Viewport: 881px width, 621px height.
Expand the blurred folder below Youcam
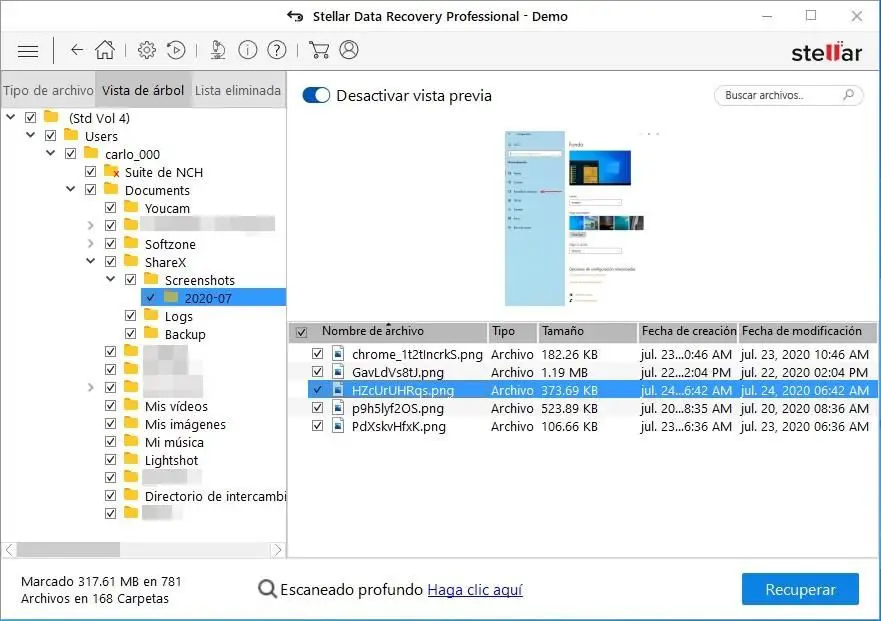click(90, 225)
